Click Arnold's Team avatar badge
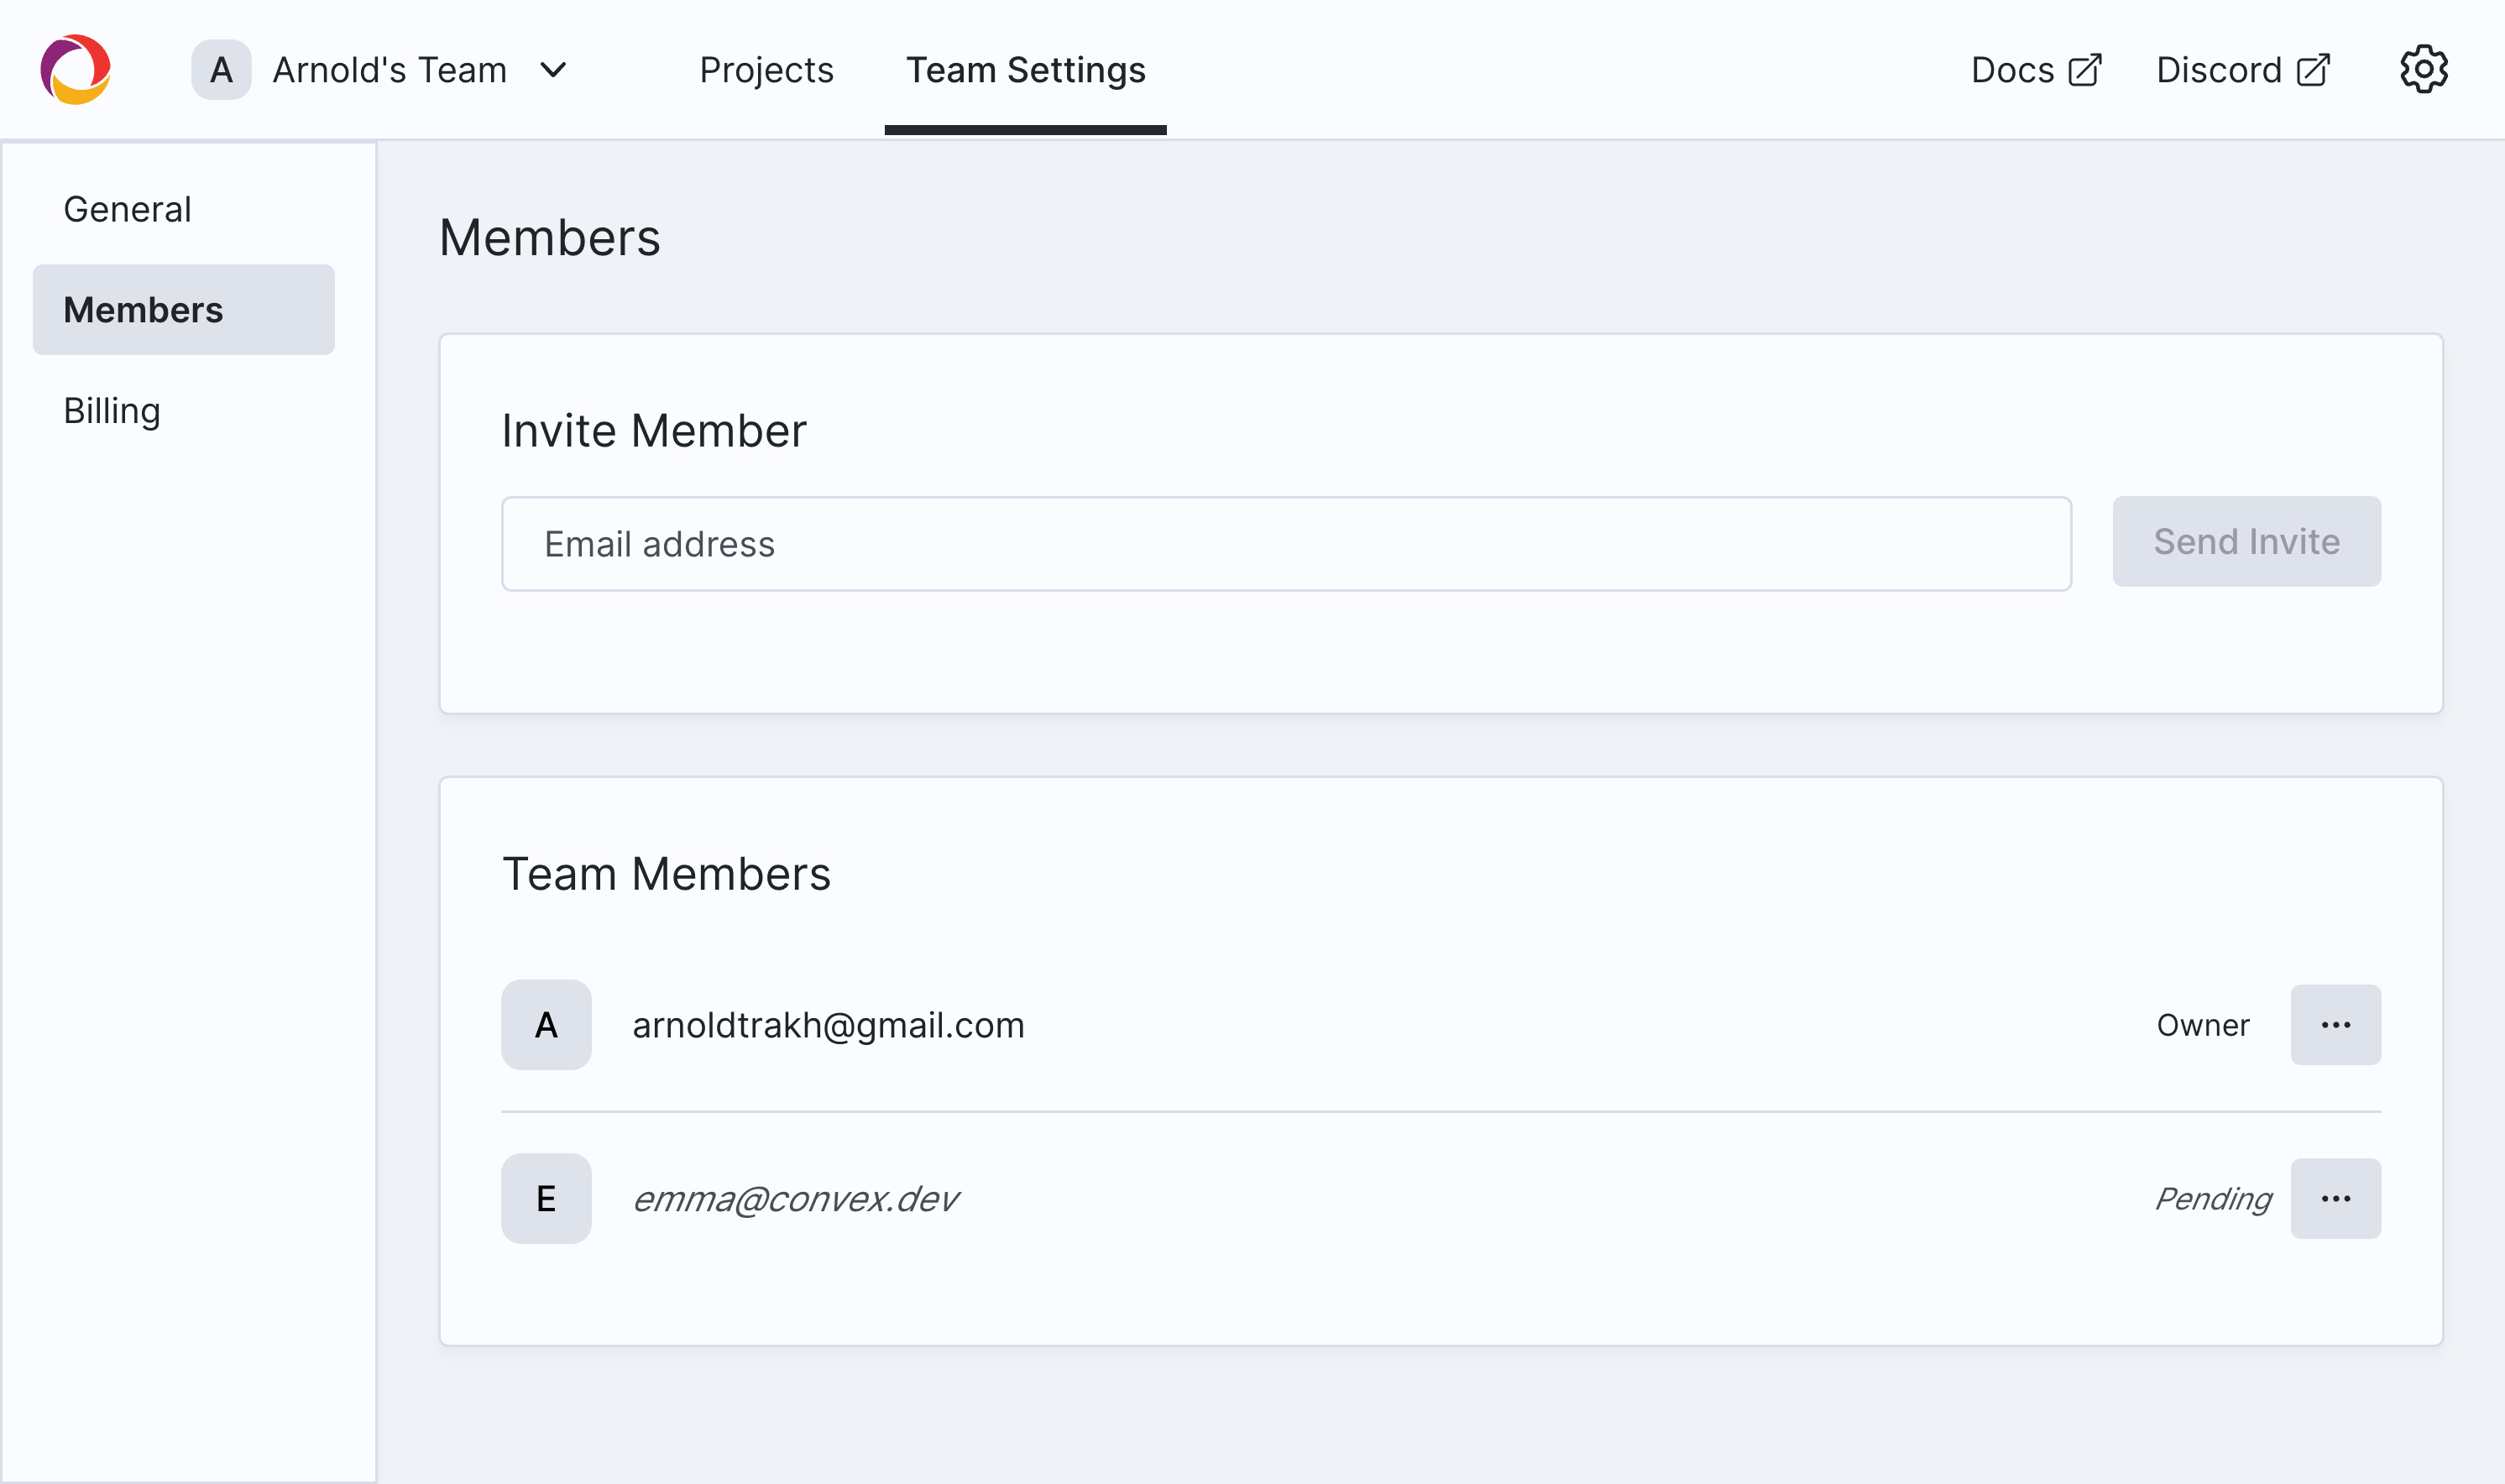2505x1484 pixels. (x=221, y=69)
